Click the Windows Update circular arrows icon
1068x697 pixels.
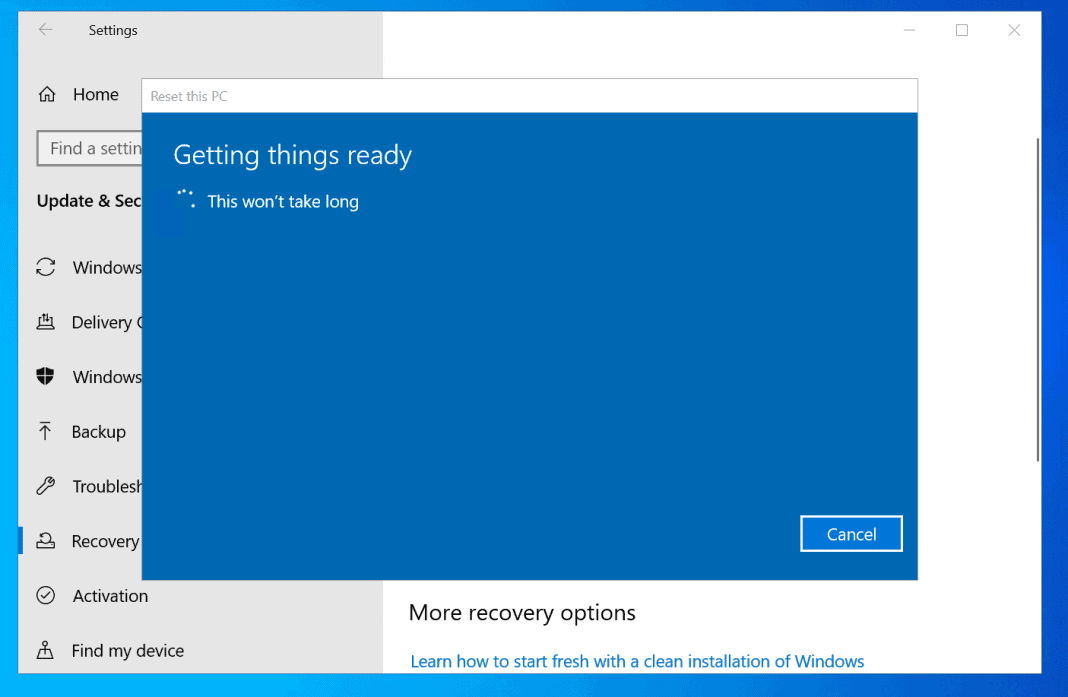(x=46, y=267)
